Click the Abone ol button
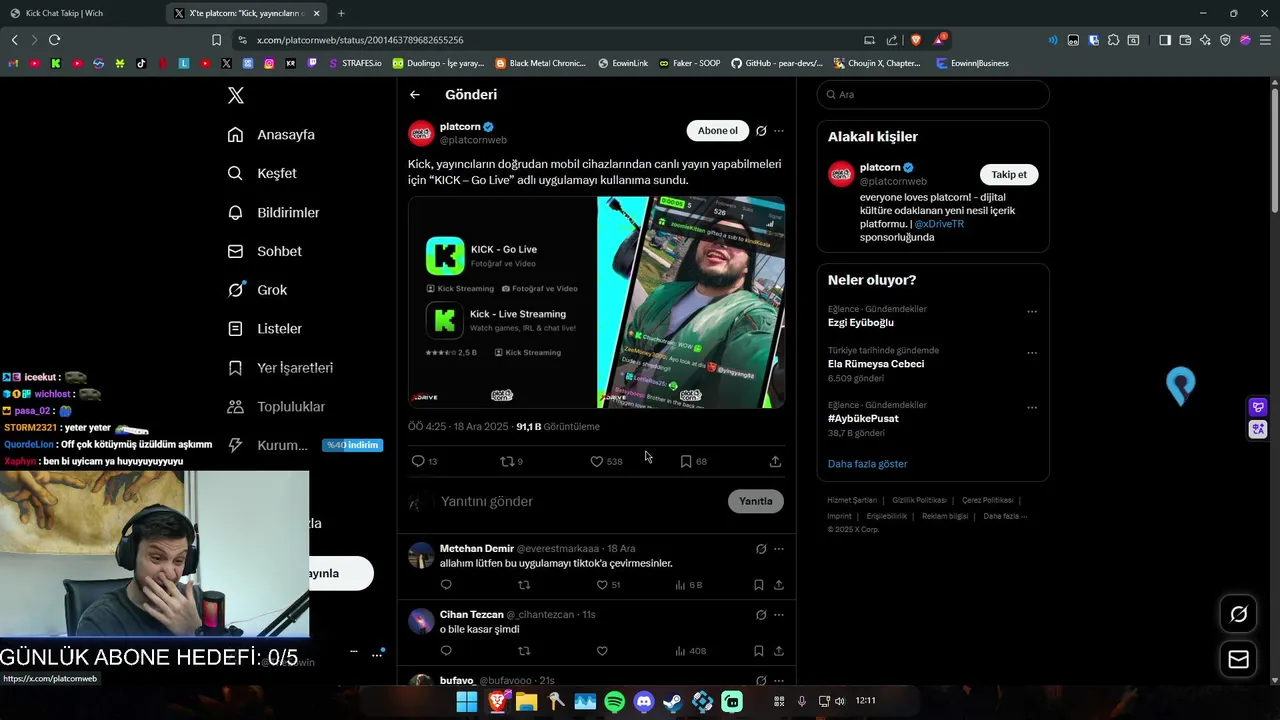Image resolution: width=1280 pixels, height=720 pixels. point(717,131)
